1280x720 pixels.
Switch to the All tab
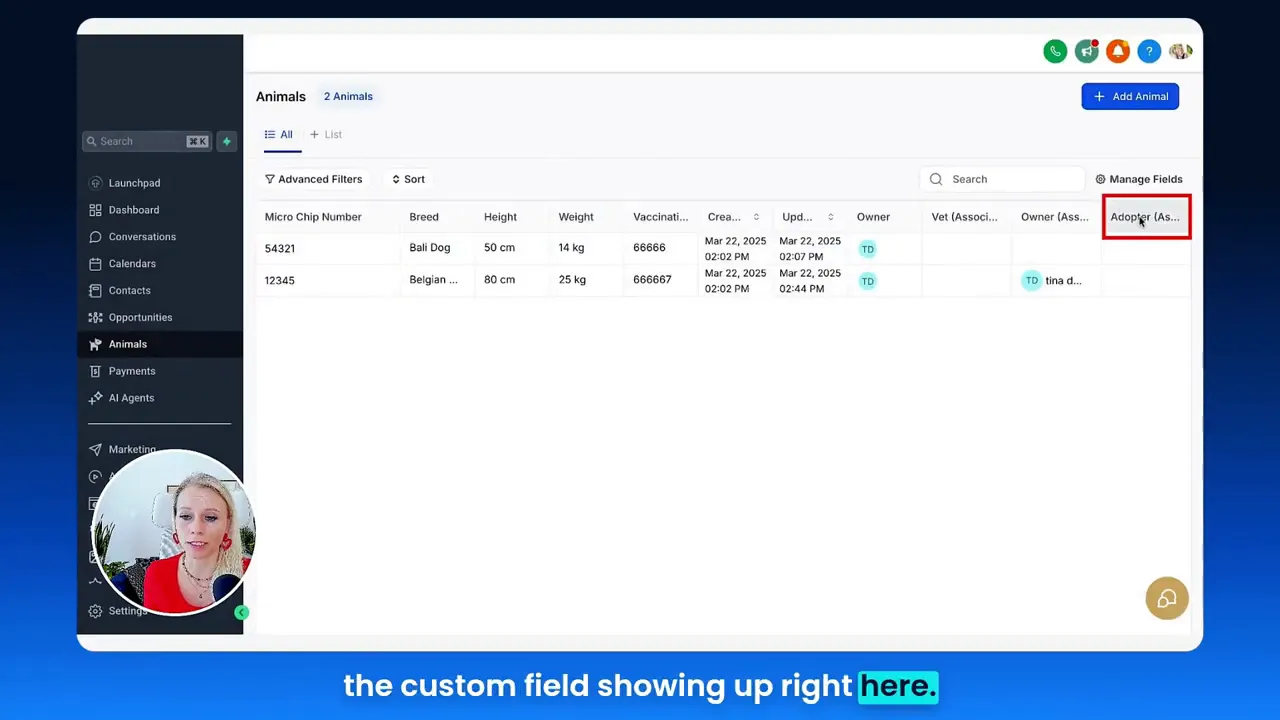[282, 134]
